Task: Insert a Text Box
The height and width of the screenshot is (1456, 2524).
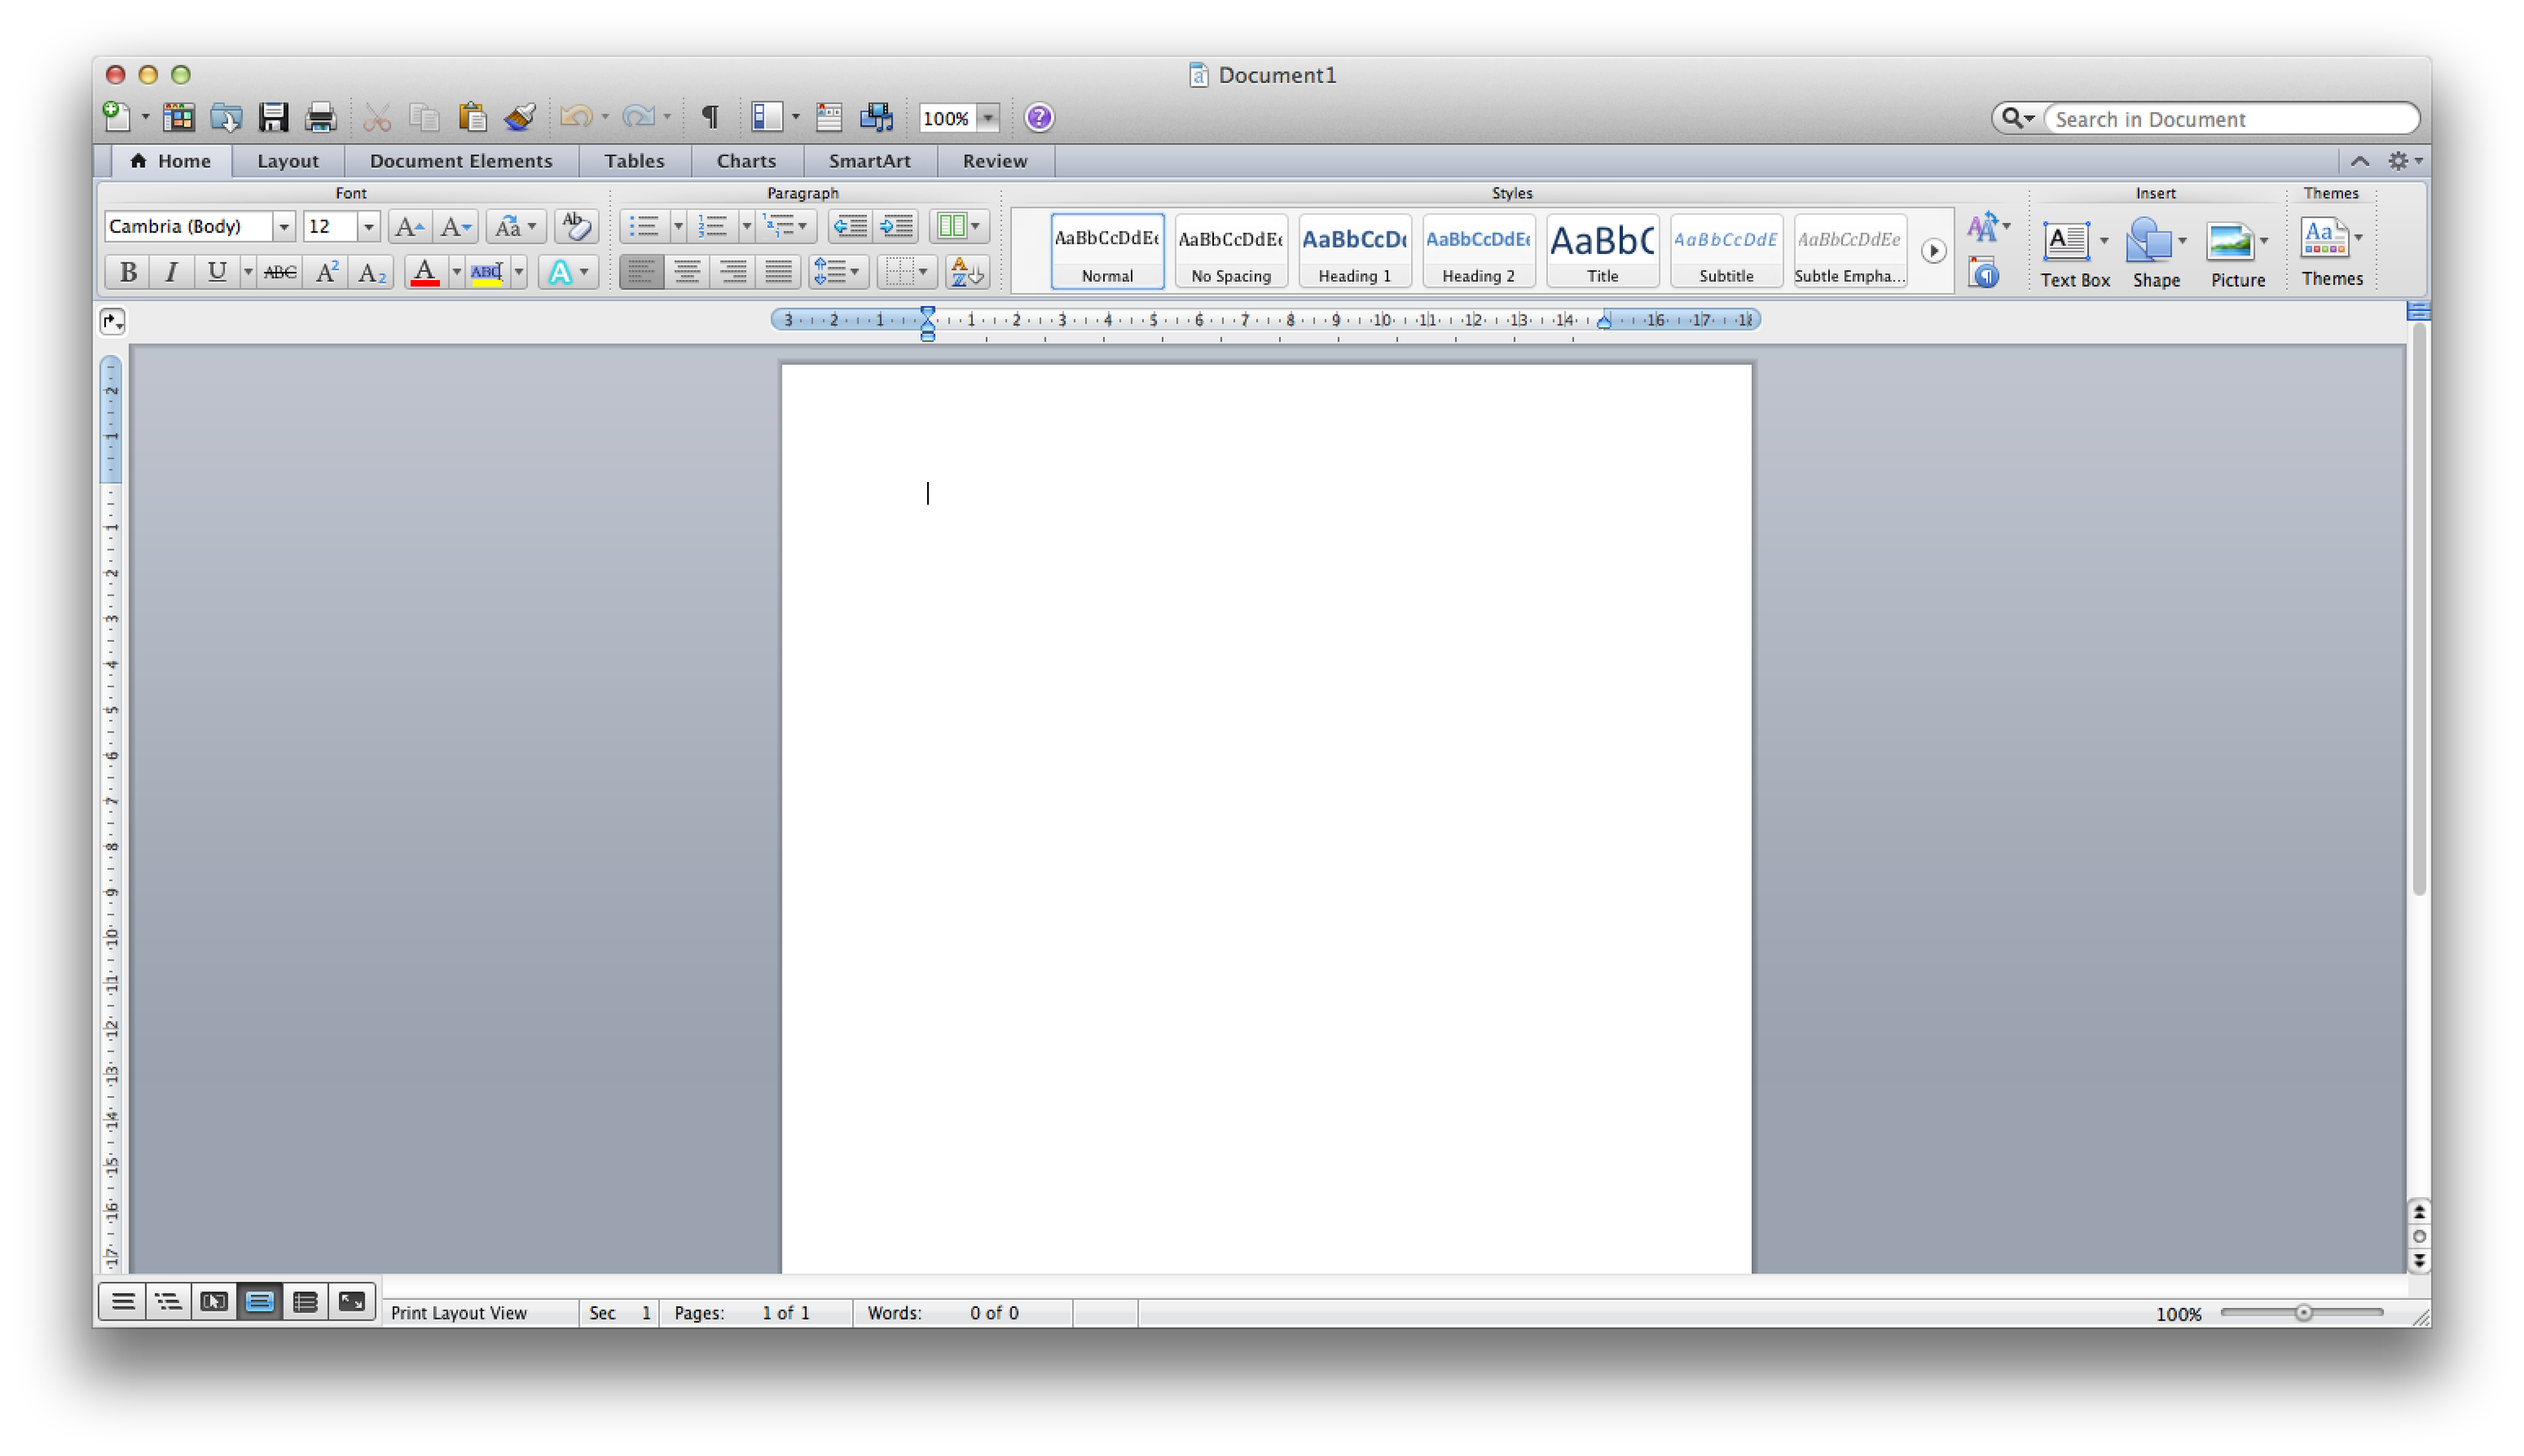Action: point(2066,243)
